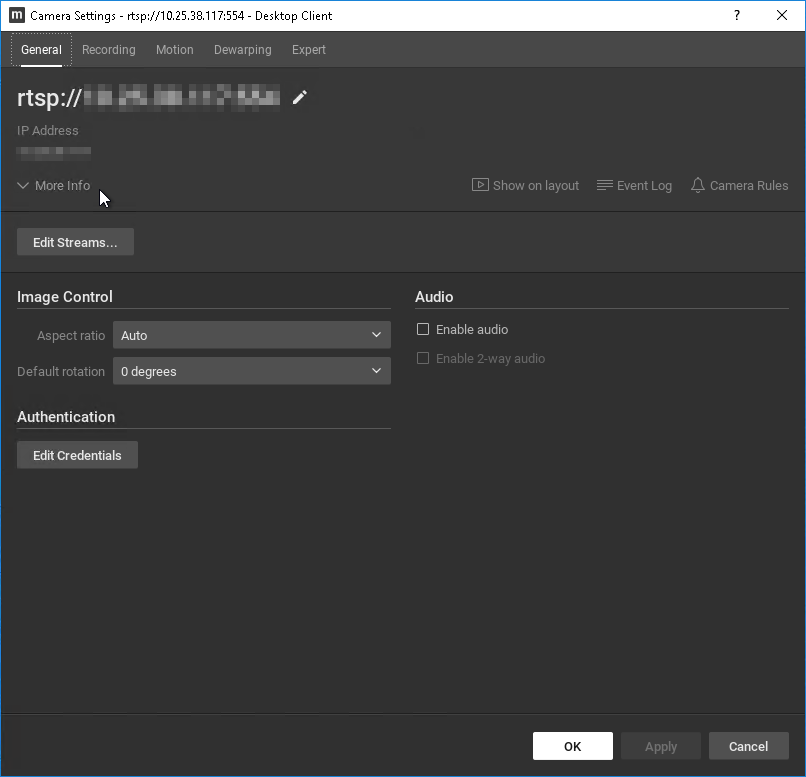
Task: Open the Default rotation dropdown
Action: pyautogui.click(x=251, y=371)
